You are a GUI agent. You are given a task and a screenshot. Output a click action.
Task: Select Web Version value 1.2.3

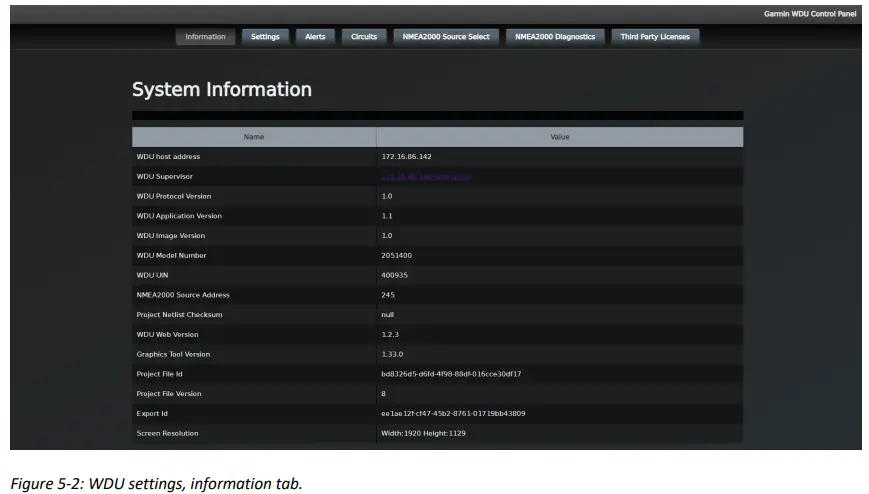390,335
